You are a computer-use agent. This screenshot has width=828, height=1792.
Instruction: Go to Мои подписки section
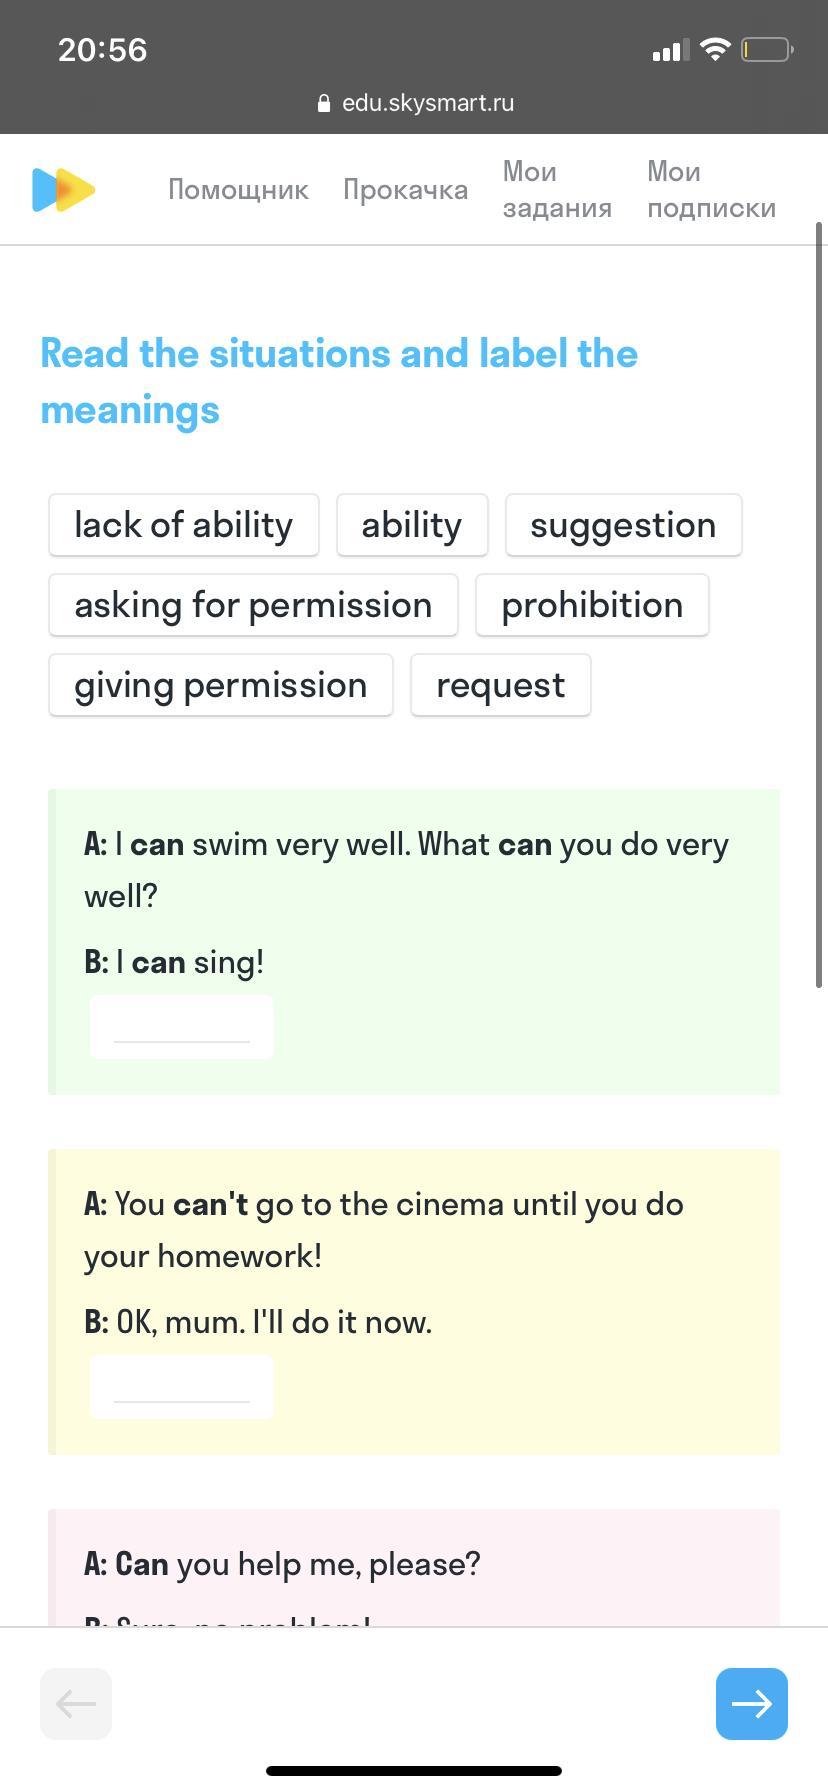pos(711,190)
